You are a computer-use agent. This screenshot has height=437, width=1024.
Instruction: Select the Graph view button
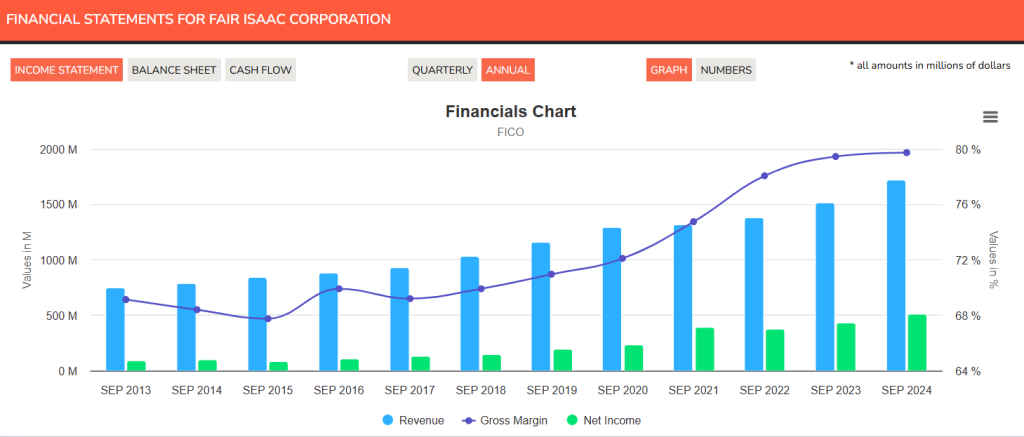[x=669, y=70]
